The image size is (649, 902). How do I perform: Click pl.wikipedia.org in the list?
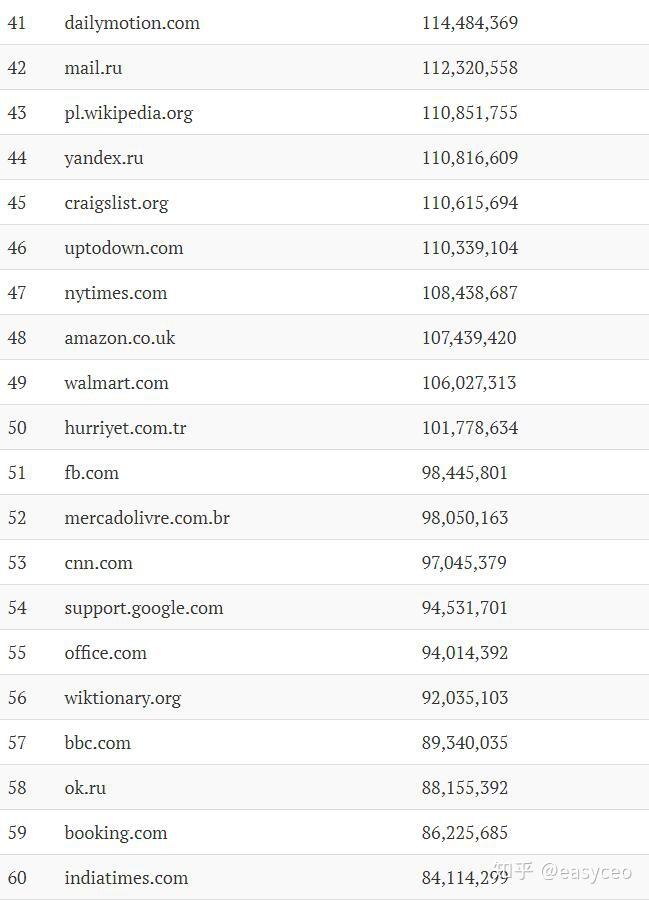pos(128,113)
